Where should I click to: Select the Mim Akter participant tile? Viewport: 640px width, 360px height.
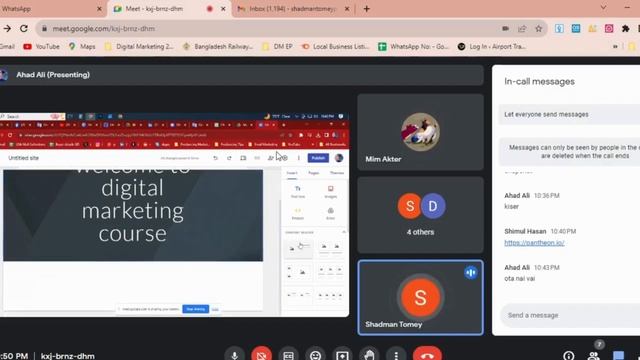point(420,132)
